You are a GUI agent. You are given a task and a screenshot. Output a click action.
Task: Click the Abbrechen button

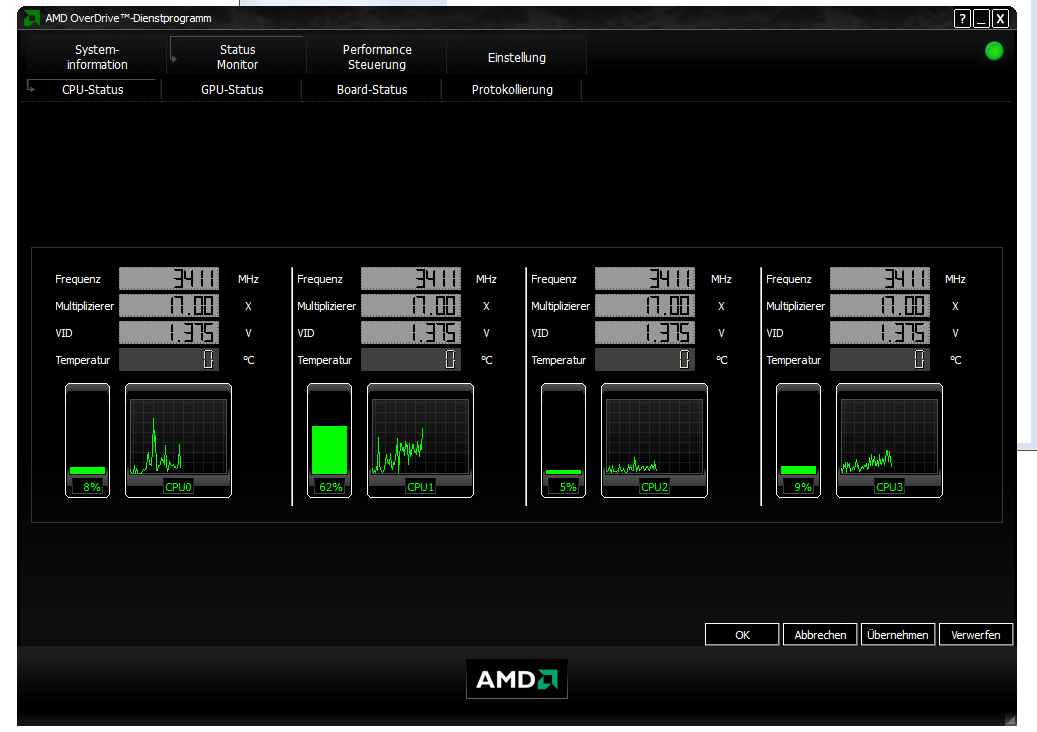820,635
